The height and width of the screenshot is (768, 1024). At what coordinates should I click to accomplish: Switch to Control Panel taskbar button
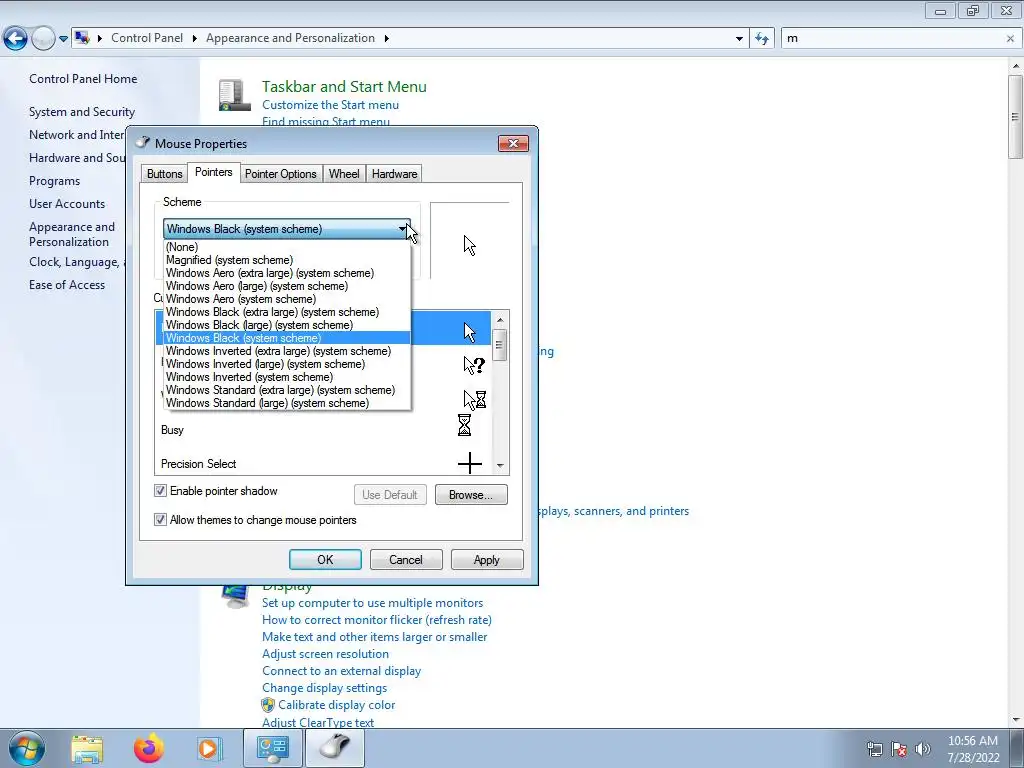(x=272, y=748)
